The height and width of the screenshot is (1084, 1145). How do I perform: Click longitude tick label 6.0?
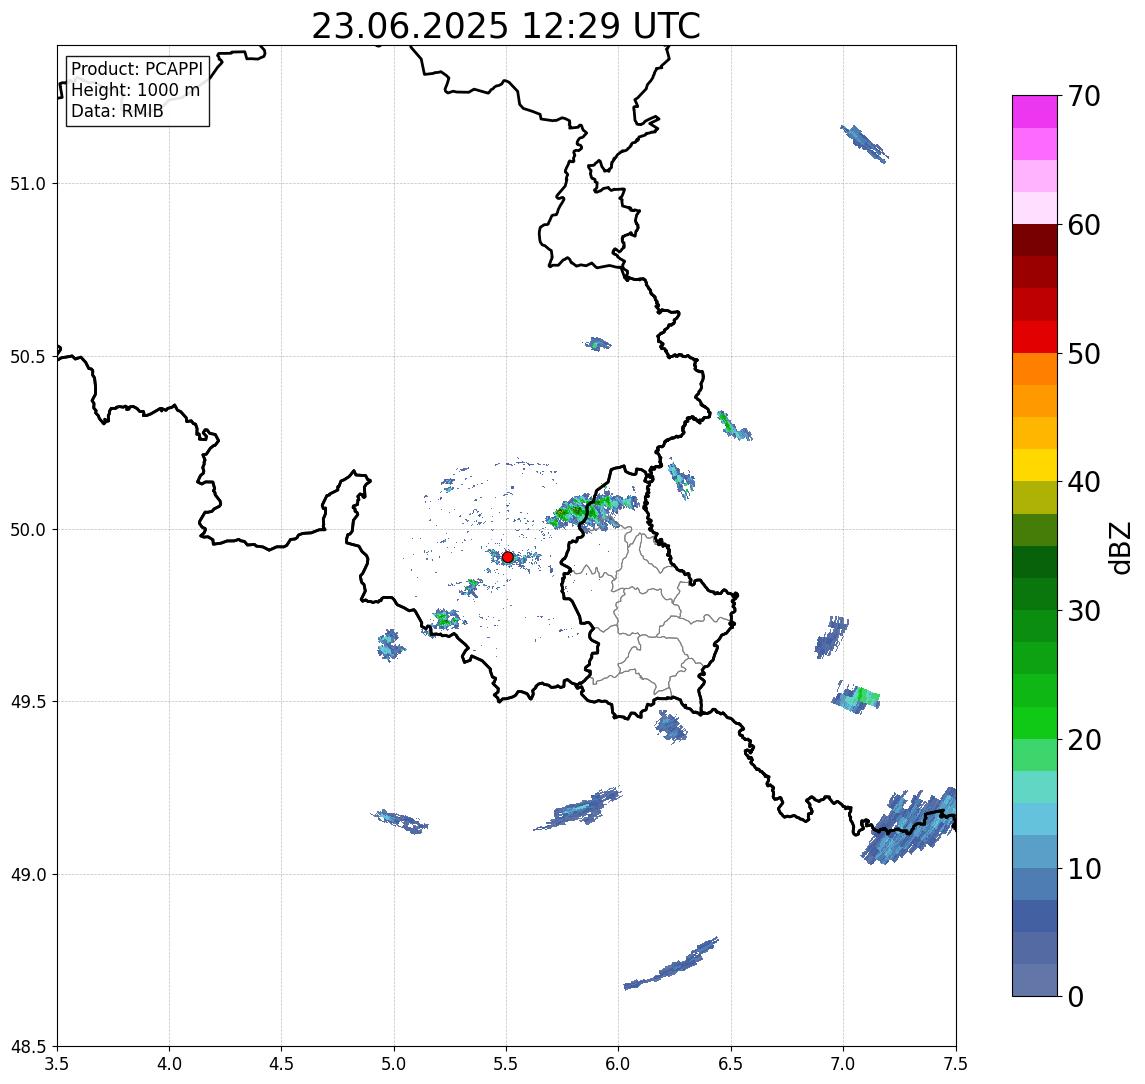(x=619, y=1064)
